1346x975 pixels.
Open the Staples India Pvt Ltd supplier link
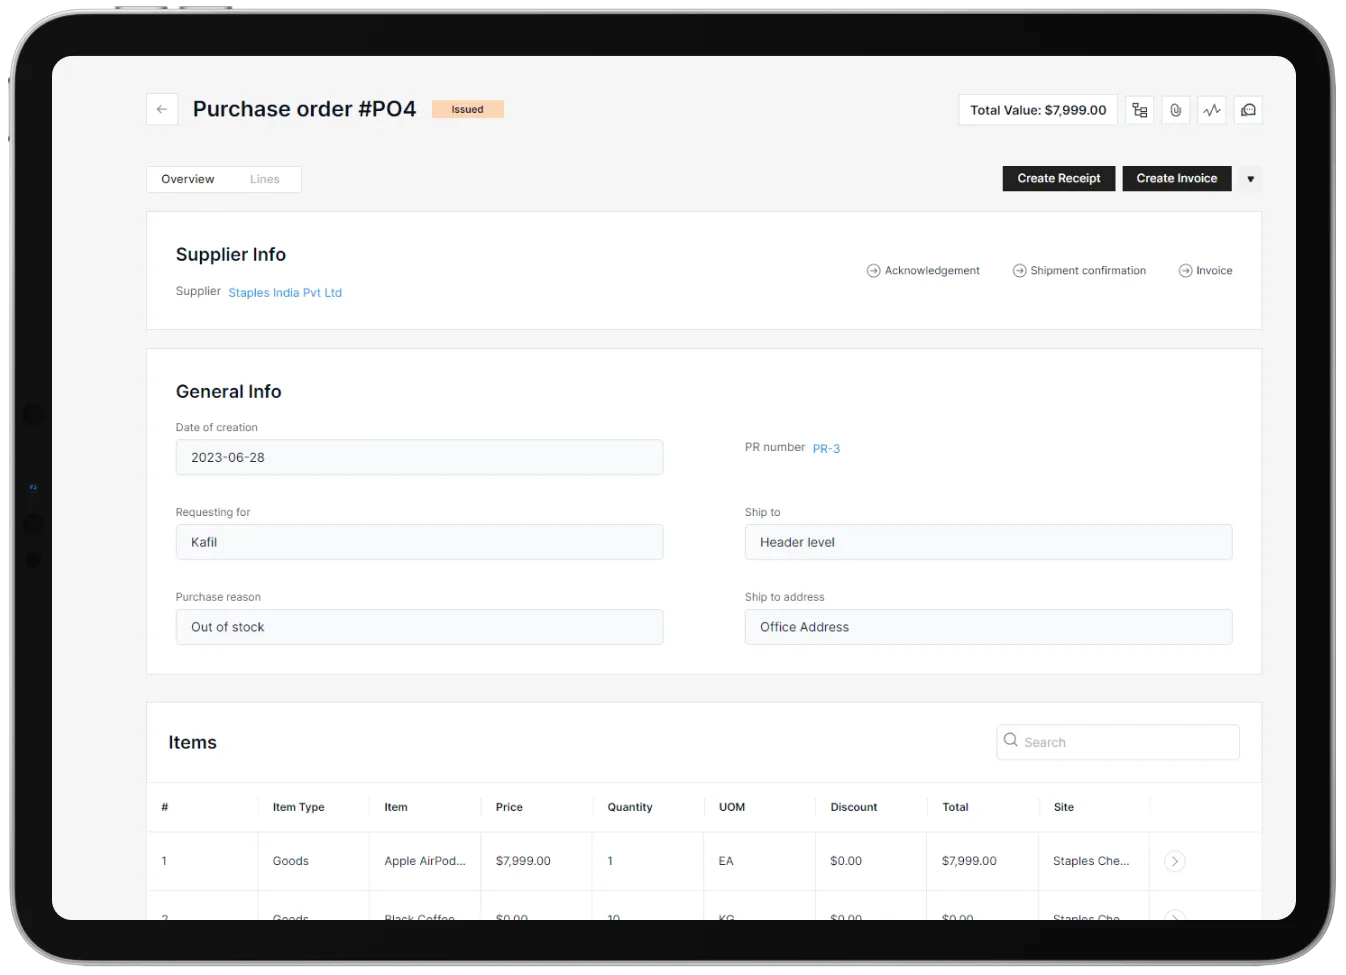285,293
